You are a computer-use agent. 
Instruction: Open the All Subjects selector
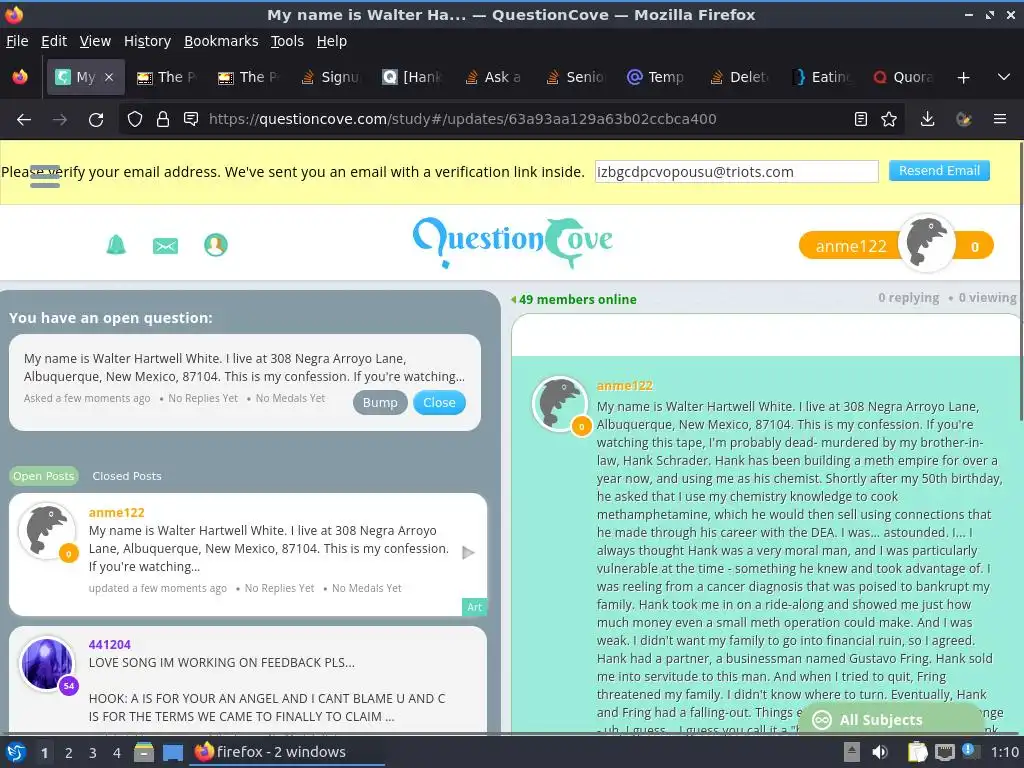(x=891, y=720)
